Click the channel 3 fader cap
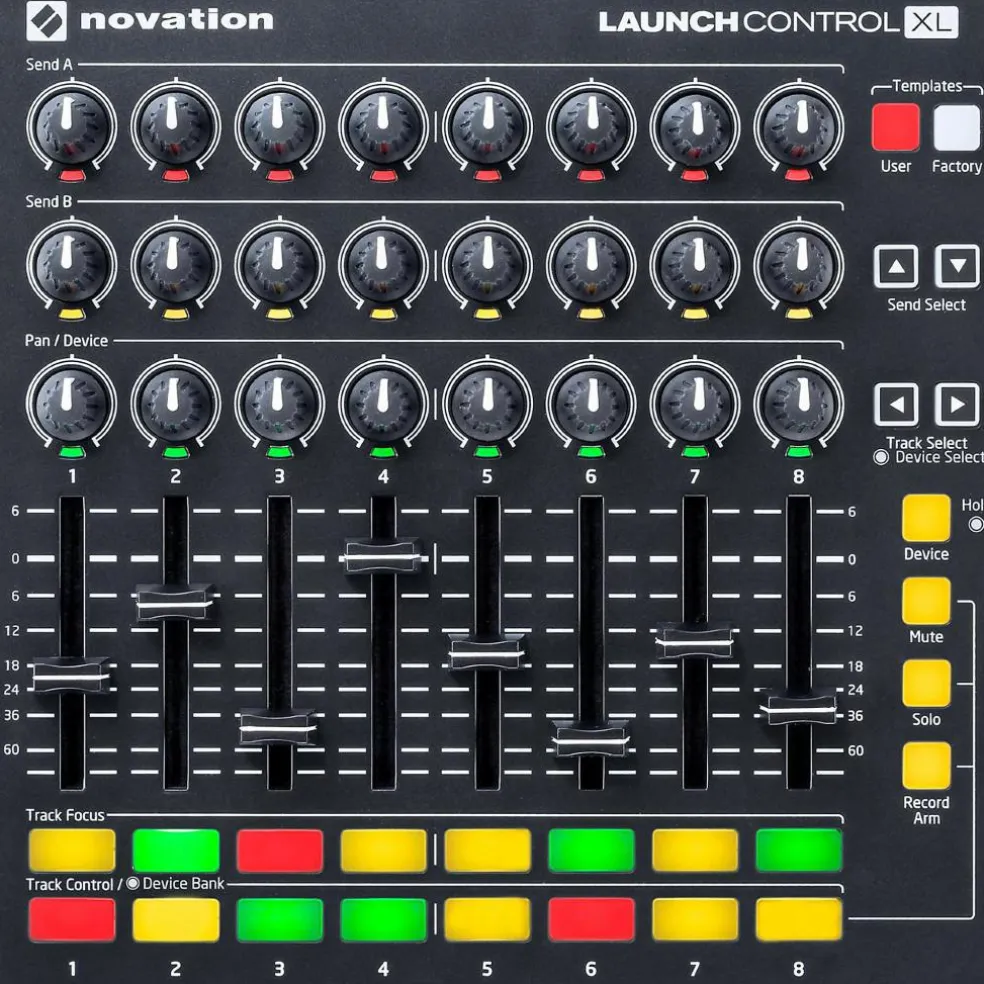984x984 pixels. coord(279,727)
